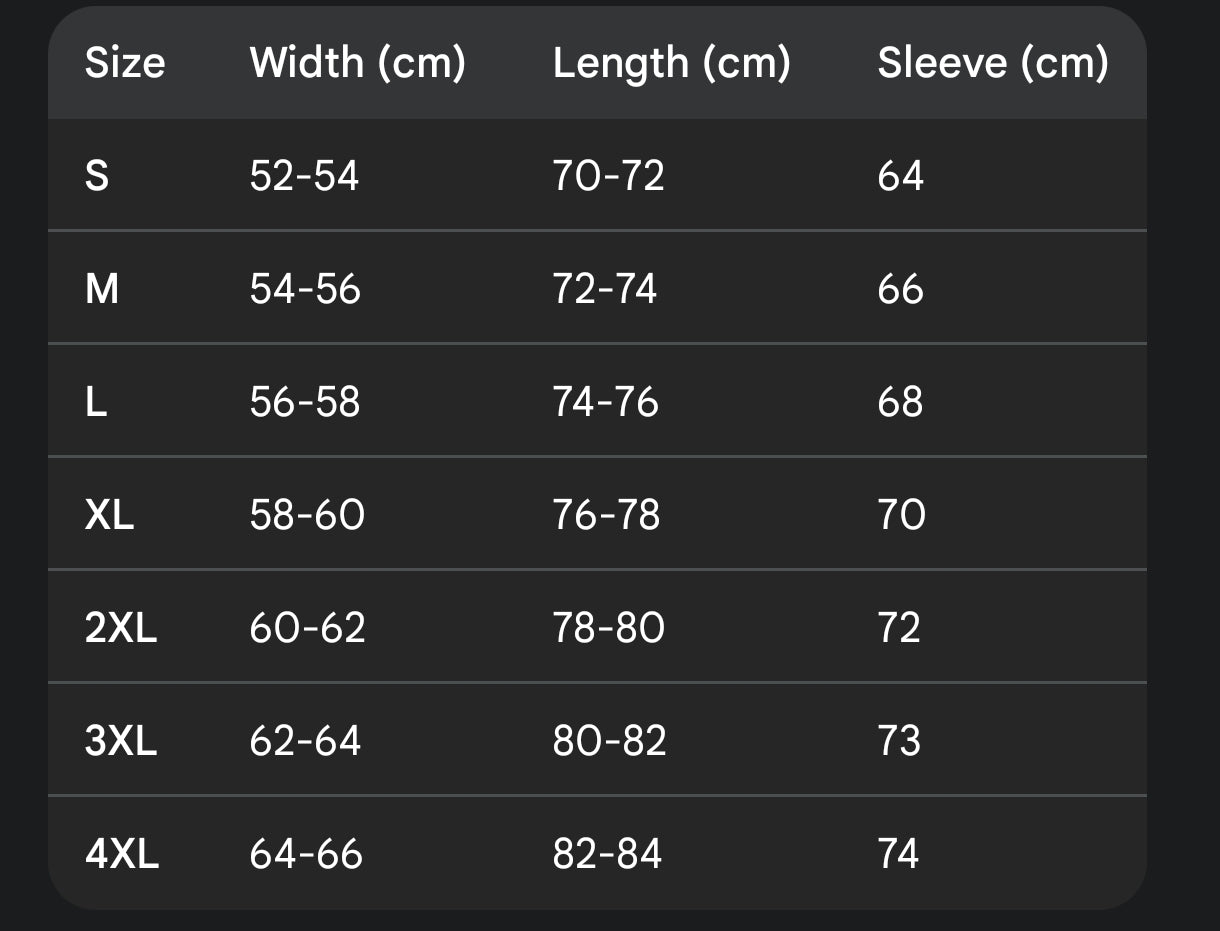Click the sleeve value 73
The height and width of the screenshot is (931, 1220).
click(899, 741)
